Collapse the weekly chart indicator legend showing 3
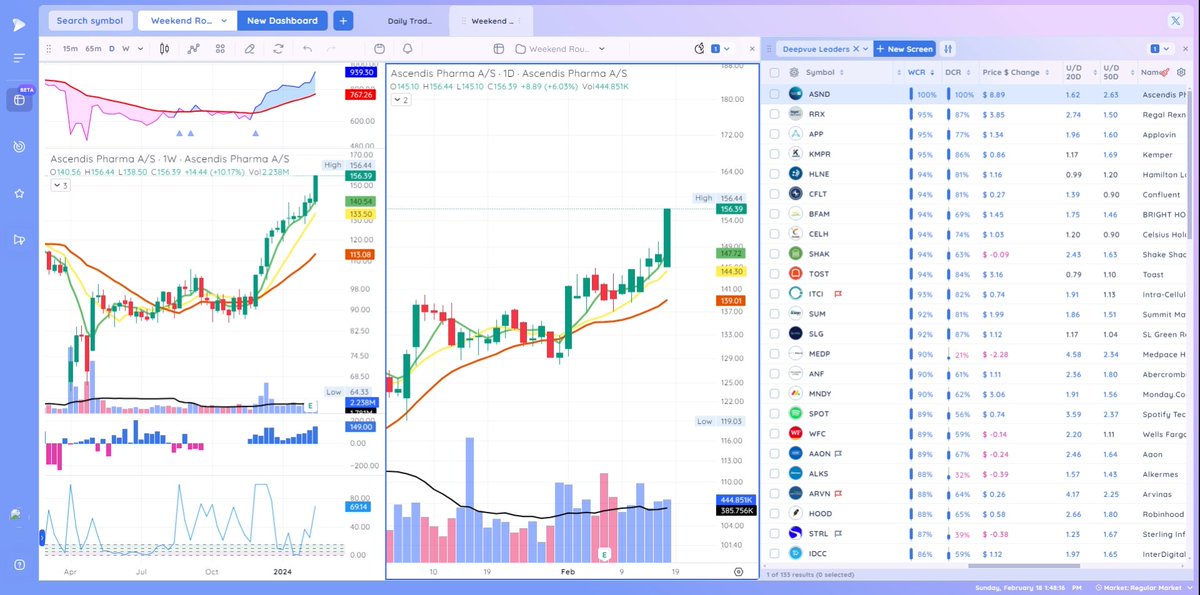The image size is (1200, 595). click(x=59, y=185)
